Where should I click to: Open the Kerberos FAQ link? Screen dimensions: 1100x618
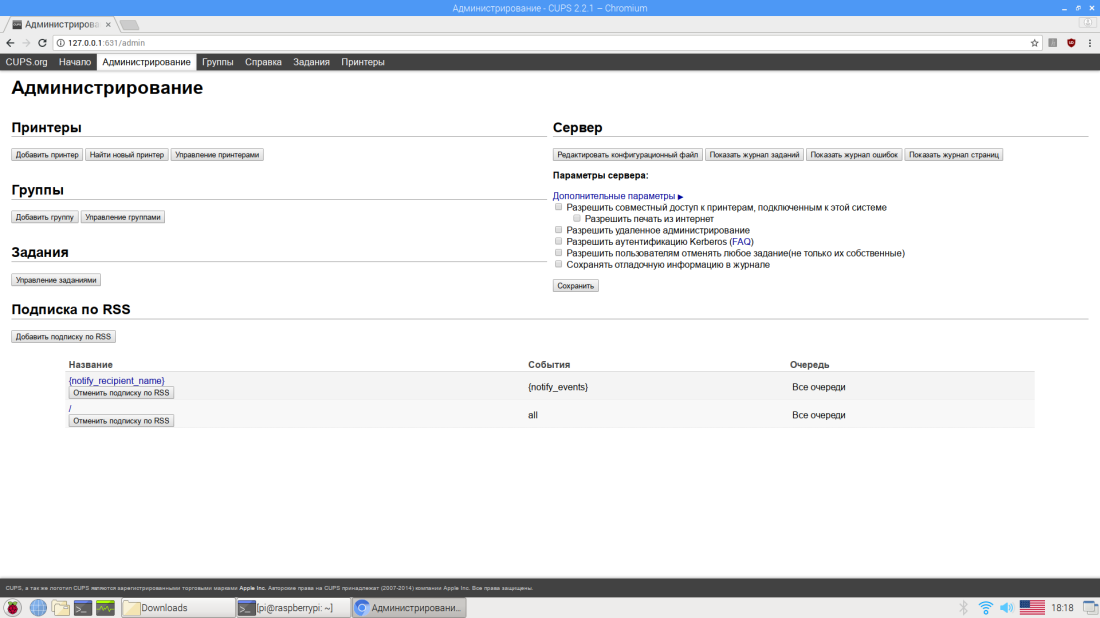pos(741,242)
